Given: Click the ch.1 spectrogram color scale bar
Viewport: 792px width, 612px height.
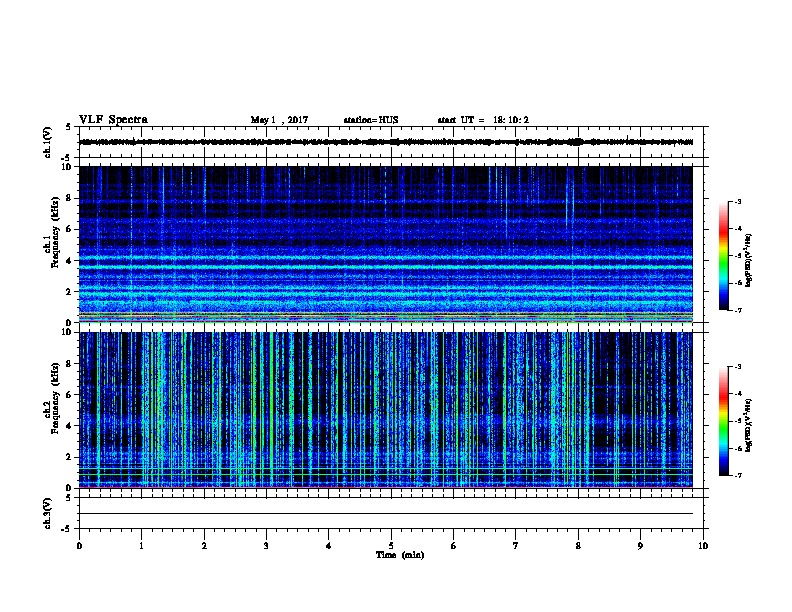Looking at the screenshot, I should pos(724,256).
